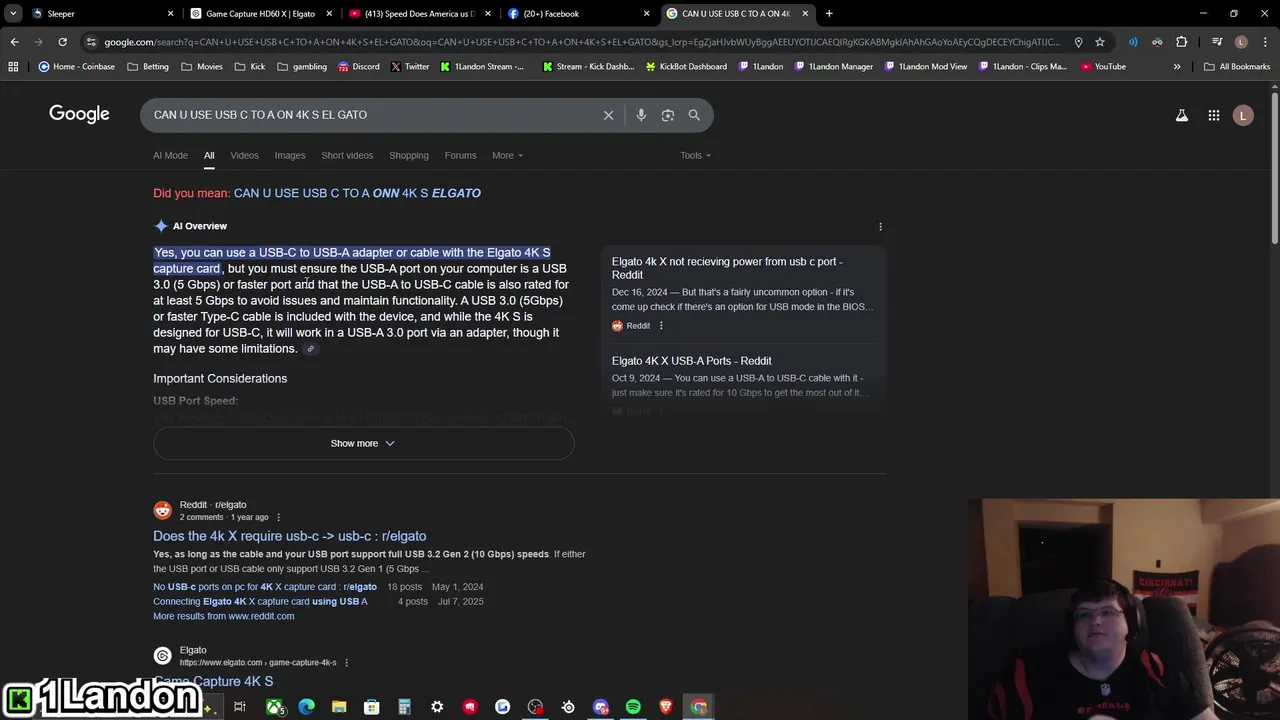
Task: Click the source link chip after AI overview paragraph
Action: click(x=311, y=349)
